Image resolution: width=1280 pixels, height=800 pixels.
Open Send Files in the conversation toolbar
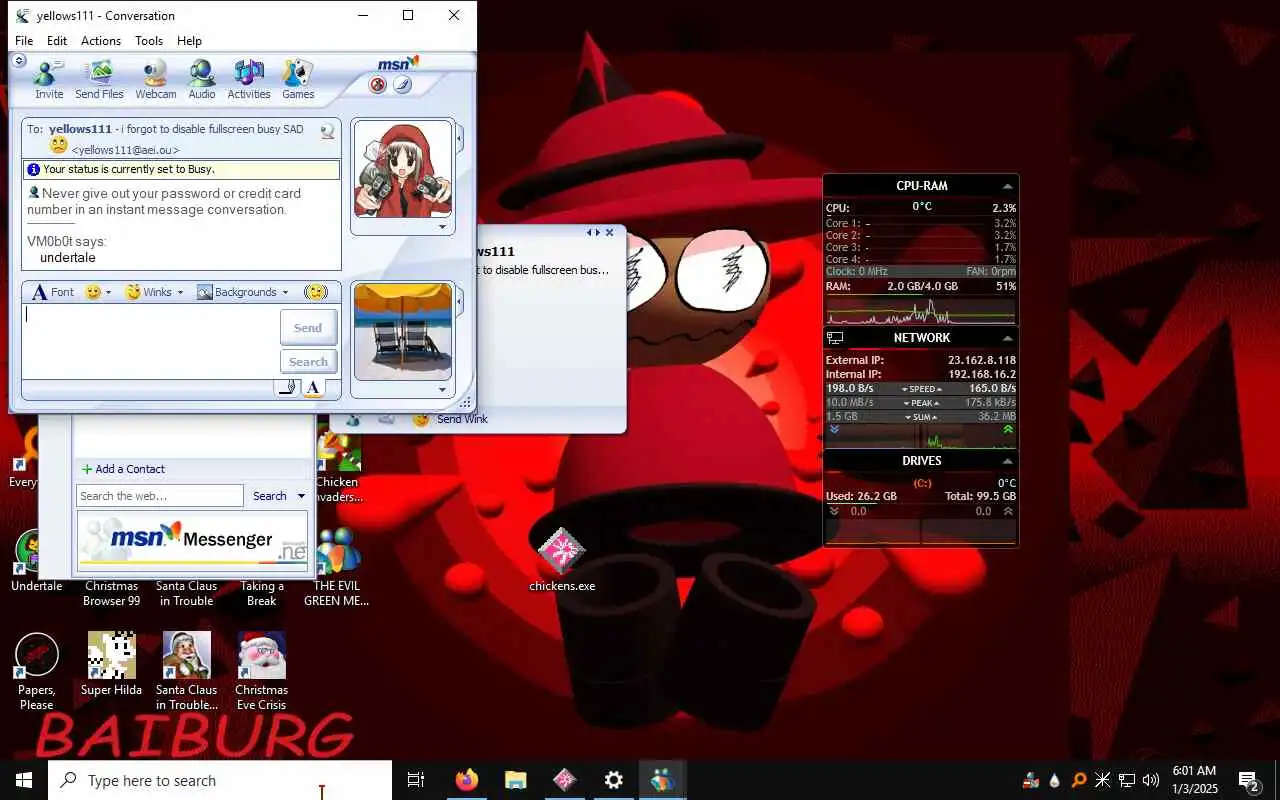click(x=99, y=79)
